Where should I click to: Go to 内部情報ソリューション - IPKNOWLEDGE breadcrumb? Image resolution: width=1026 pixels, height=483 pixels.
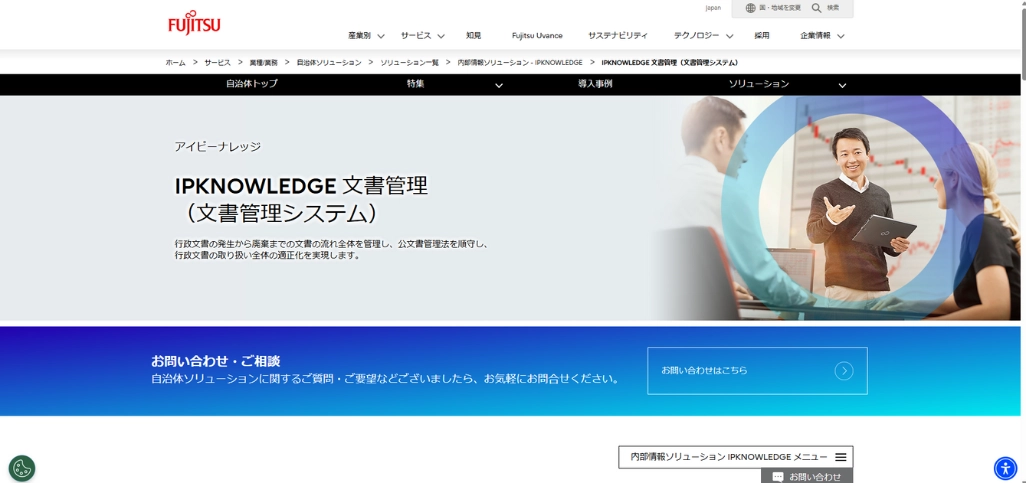click(520, 63)
